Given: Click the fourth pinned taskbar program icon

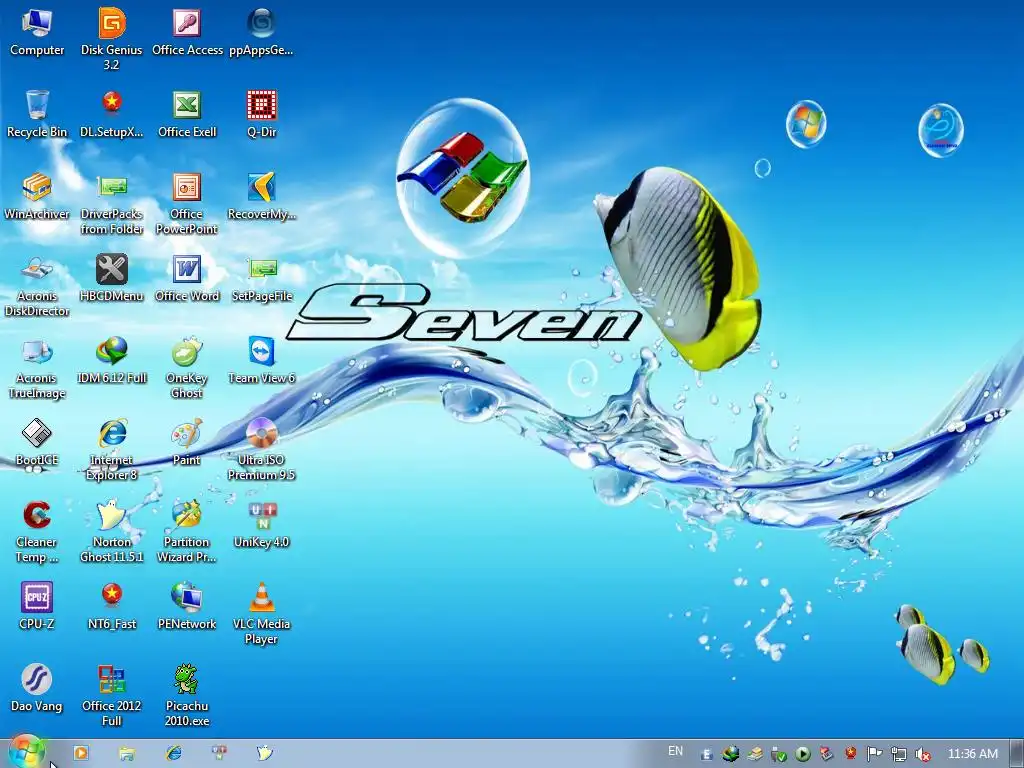Looking at the screenshot, I should (x=219, y=753).
